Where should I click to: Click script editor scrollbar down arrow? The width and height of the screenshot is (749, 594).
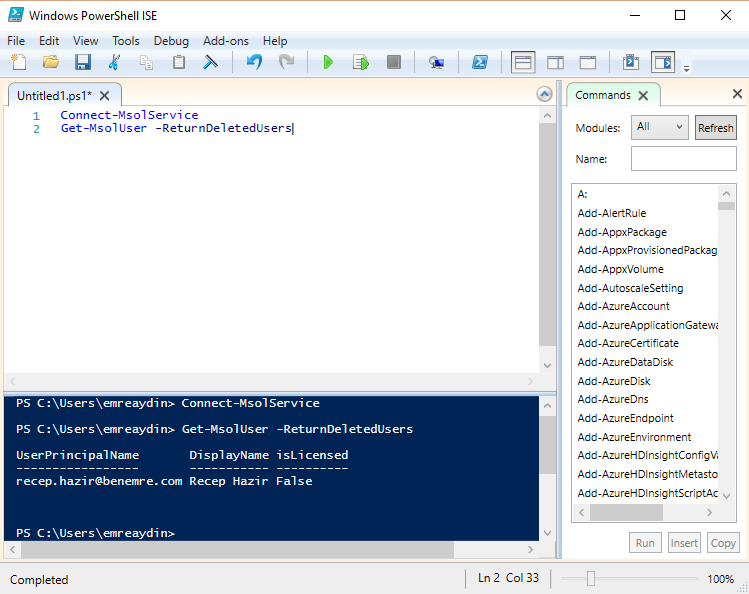547,365
